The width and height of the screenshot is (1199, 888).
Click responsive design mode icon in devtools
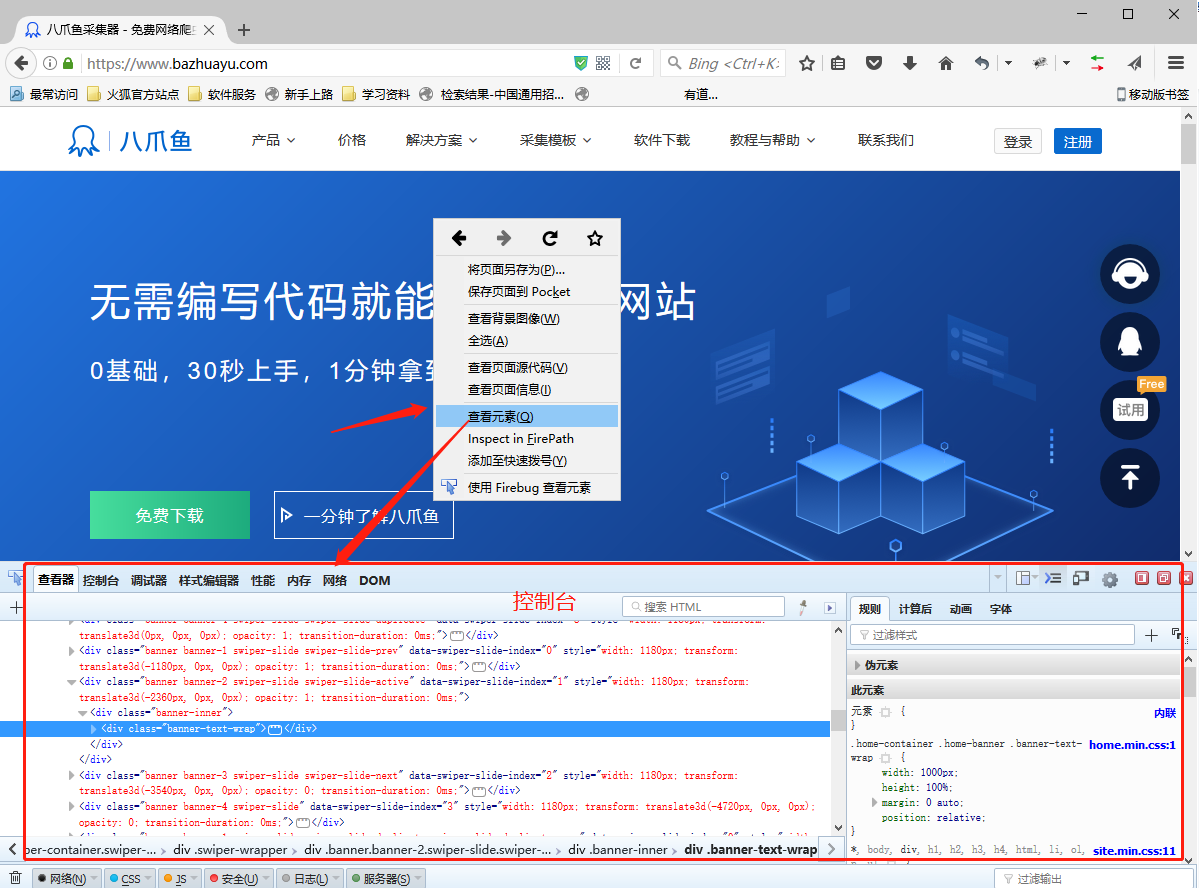1080,579
